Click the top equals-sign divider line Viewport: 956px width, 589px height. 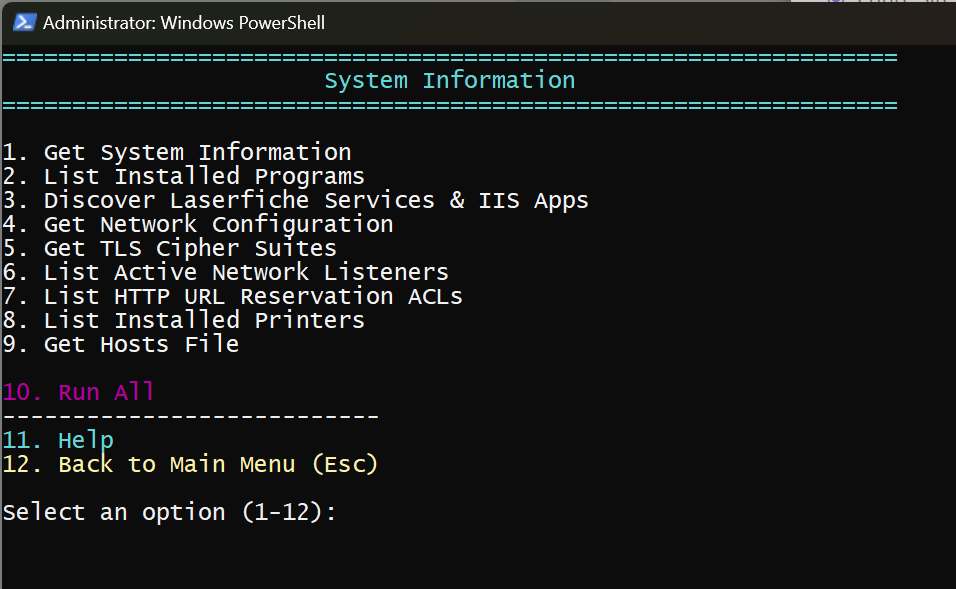coord(449,57)
